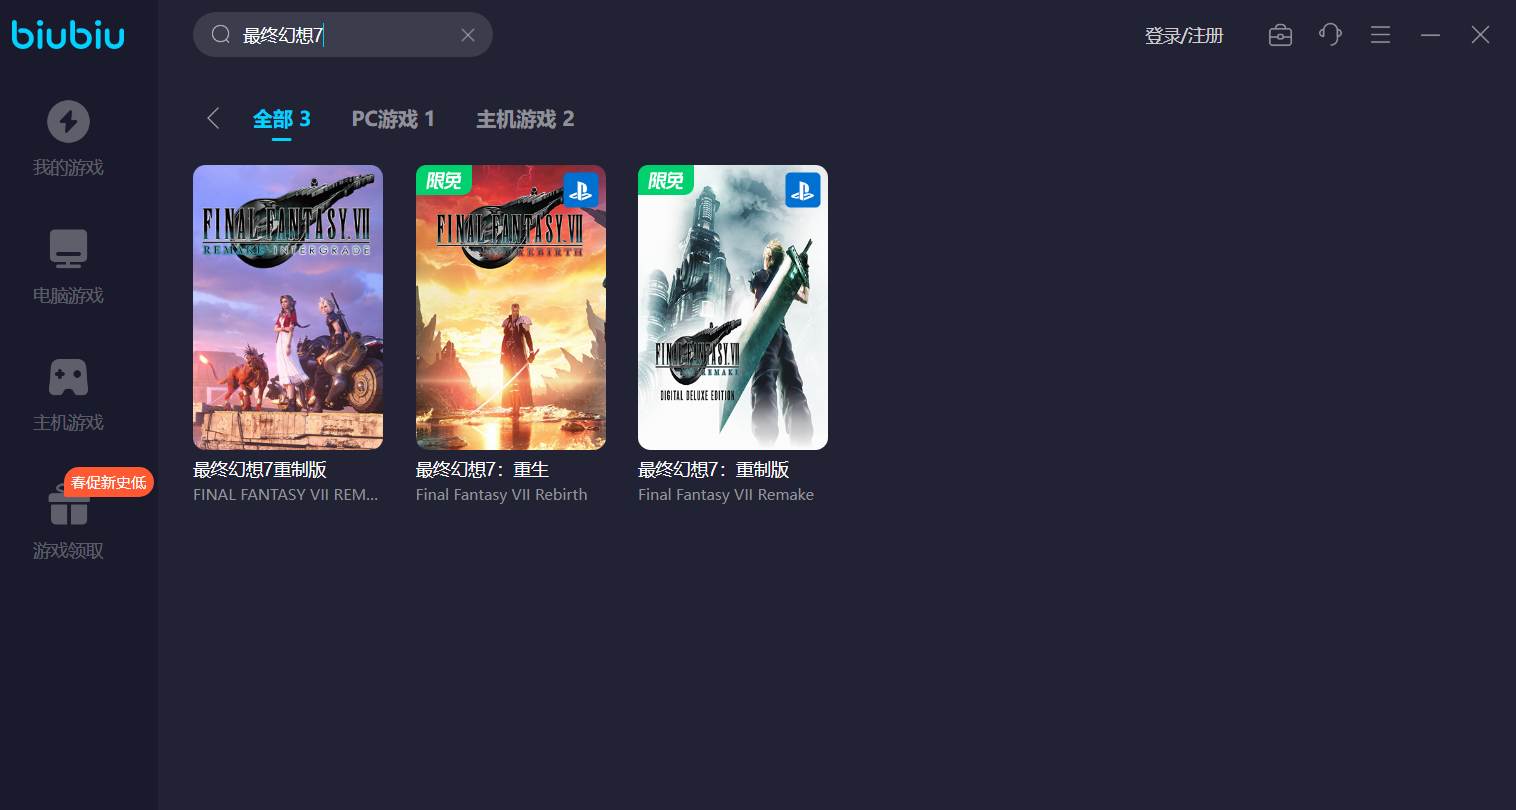Click subtitle FINAL FANTASY VII REM...
The image size is (1516, 810).
(286, 495)
